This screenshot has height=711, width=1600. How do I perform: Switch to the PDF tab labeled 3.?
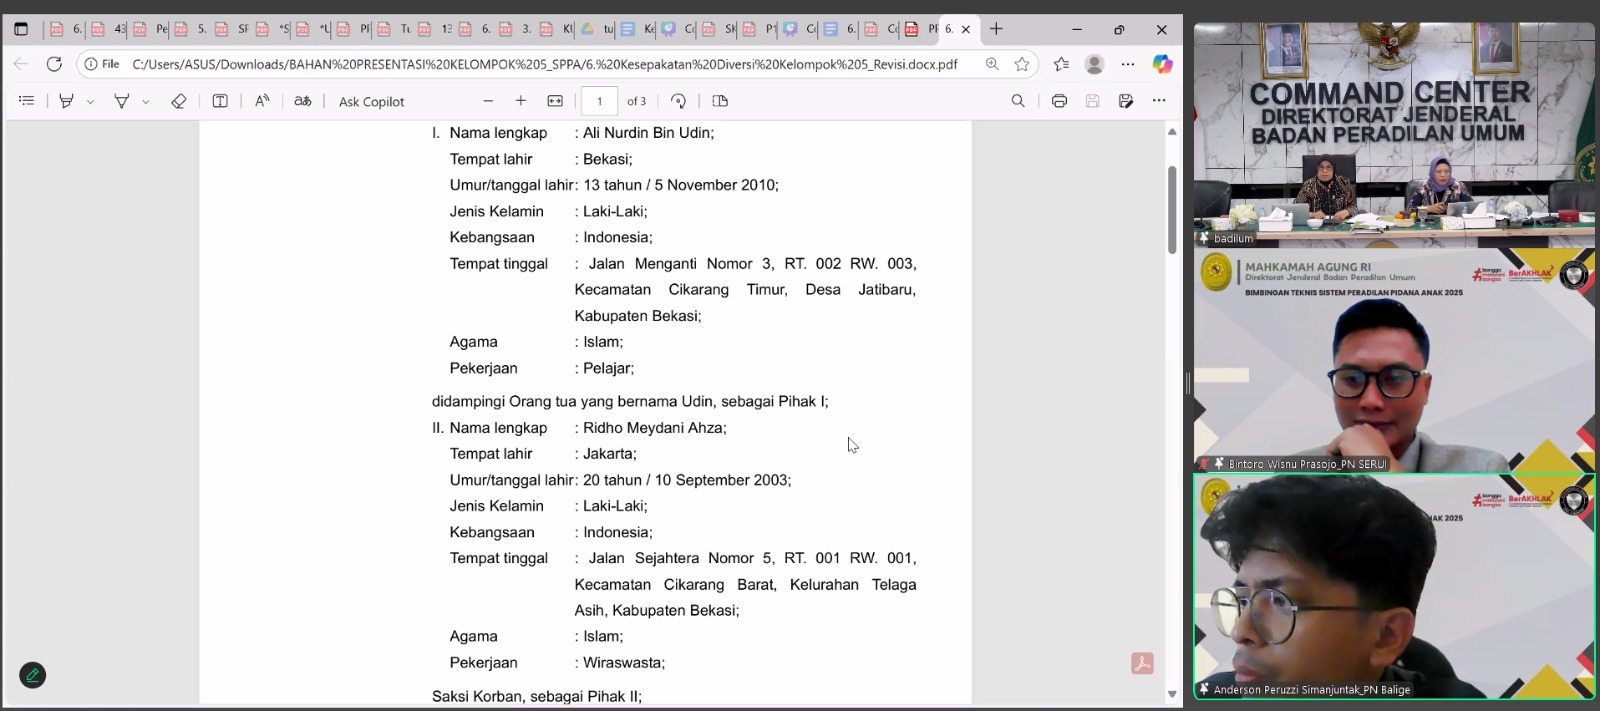[516, 29]
